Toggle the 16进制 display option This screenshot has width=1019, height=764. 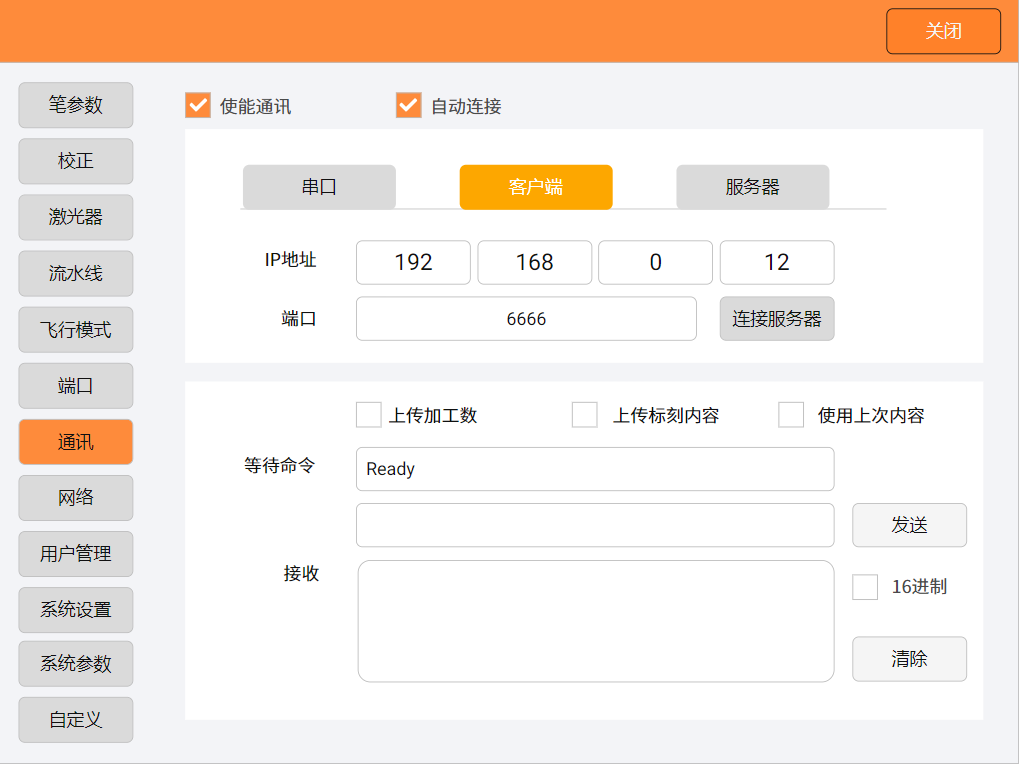pos(864,587)
